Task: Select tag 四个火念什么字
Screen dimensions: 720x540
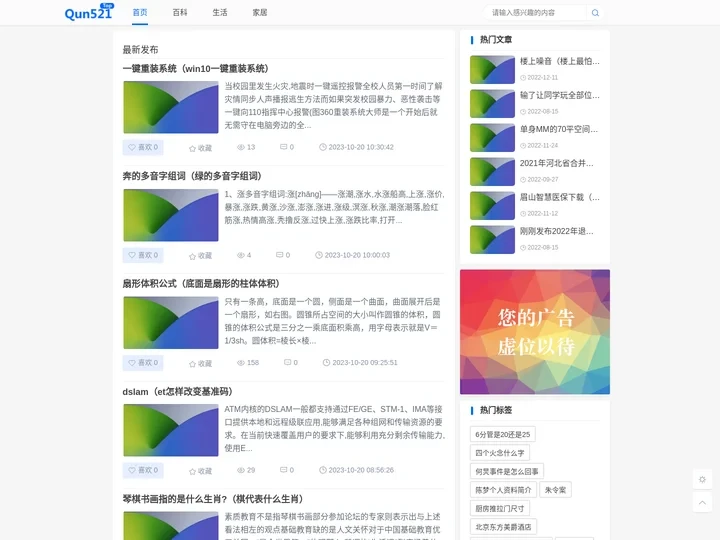Action: (500, 453)
